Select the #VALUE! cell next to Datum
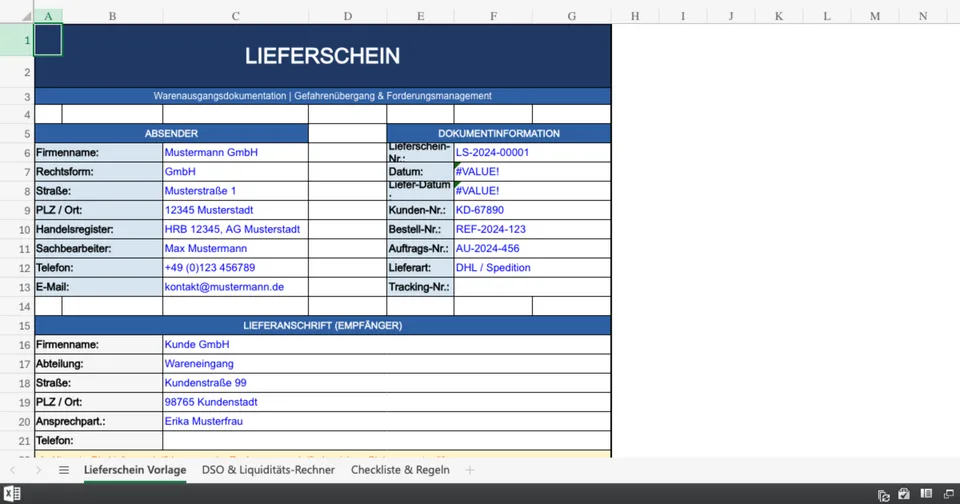 532,171
